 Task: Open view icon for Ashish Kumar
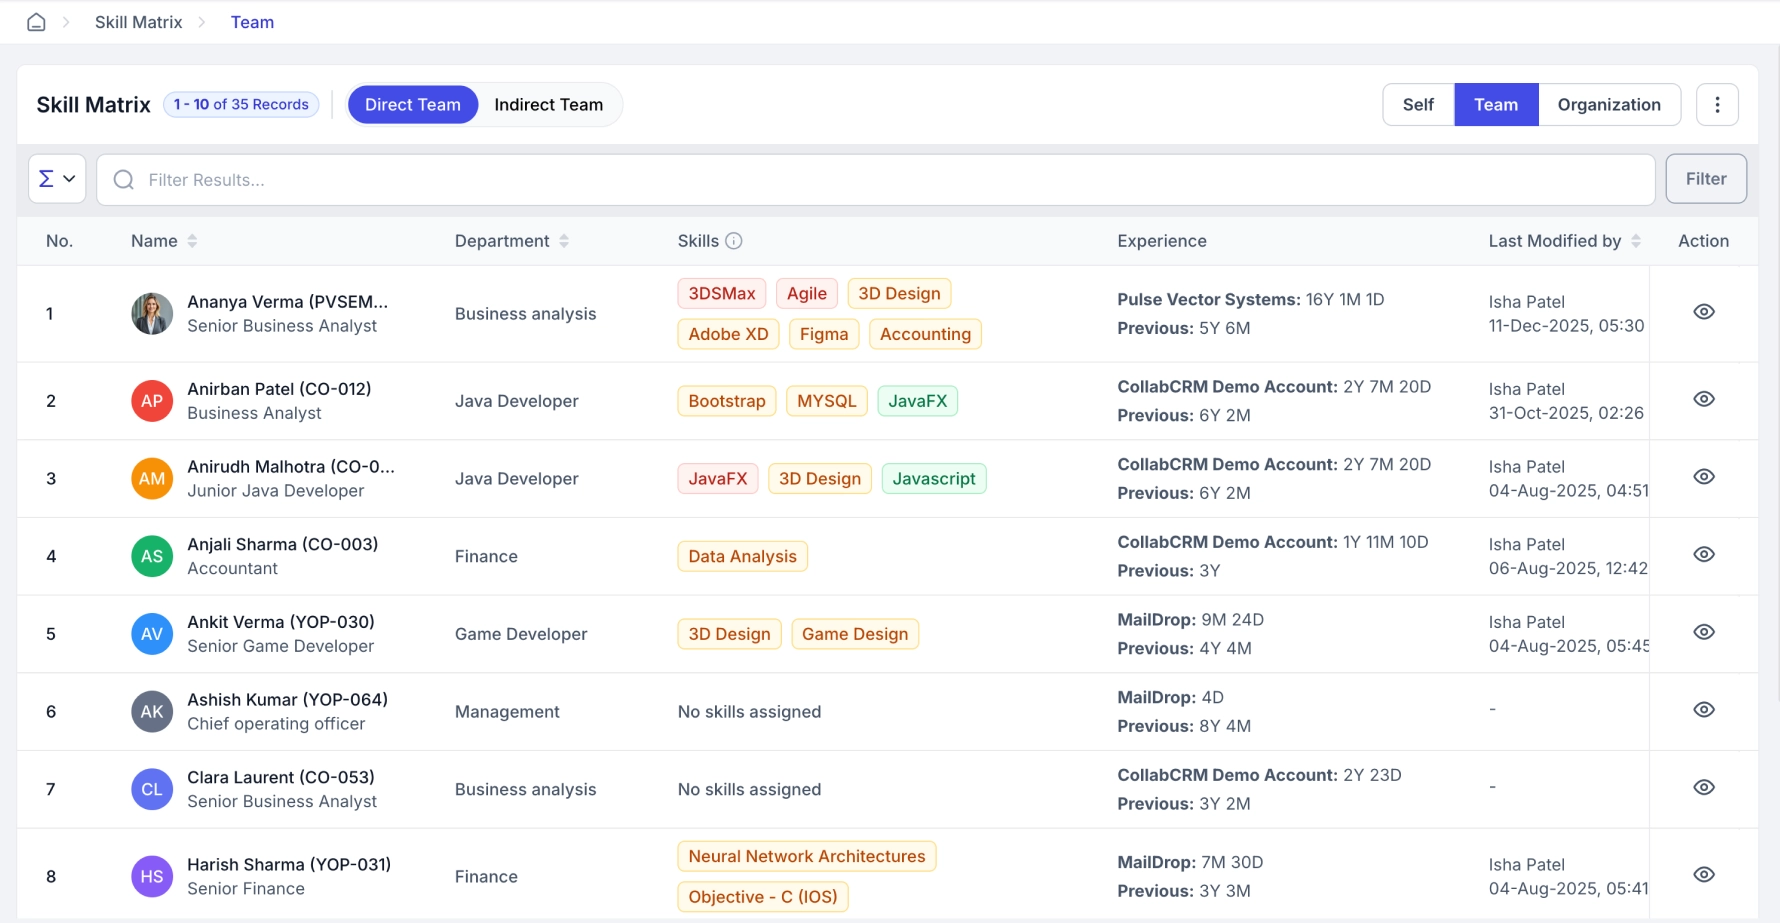(1704, 710)
